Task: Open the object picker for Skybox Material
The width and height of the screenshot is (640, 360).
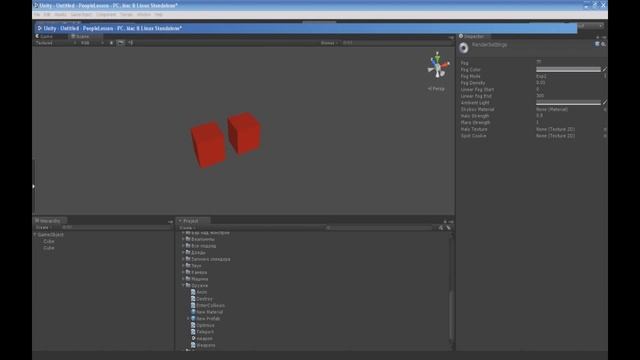Action: 605,109
